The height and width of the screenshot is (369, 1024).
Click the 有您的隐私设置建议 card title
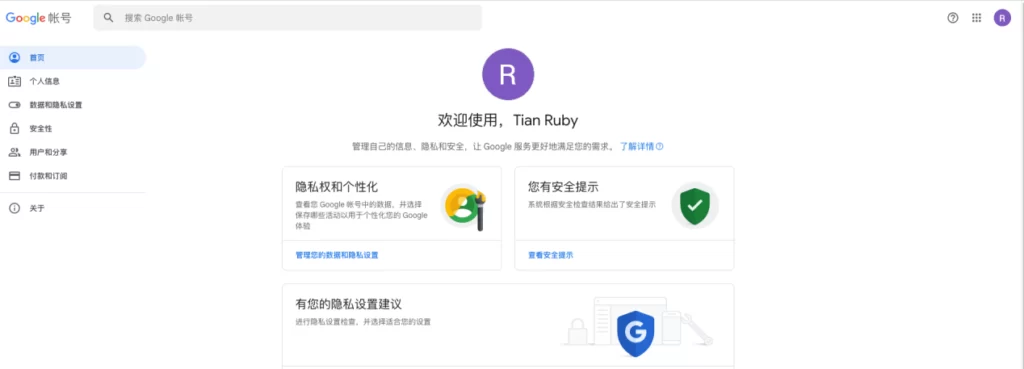348,304
